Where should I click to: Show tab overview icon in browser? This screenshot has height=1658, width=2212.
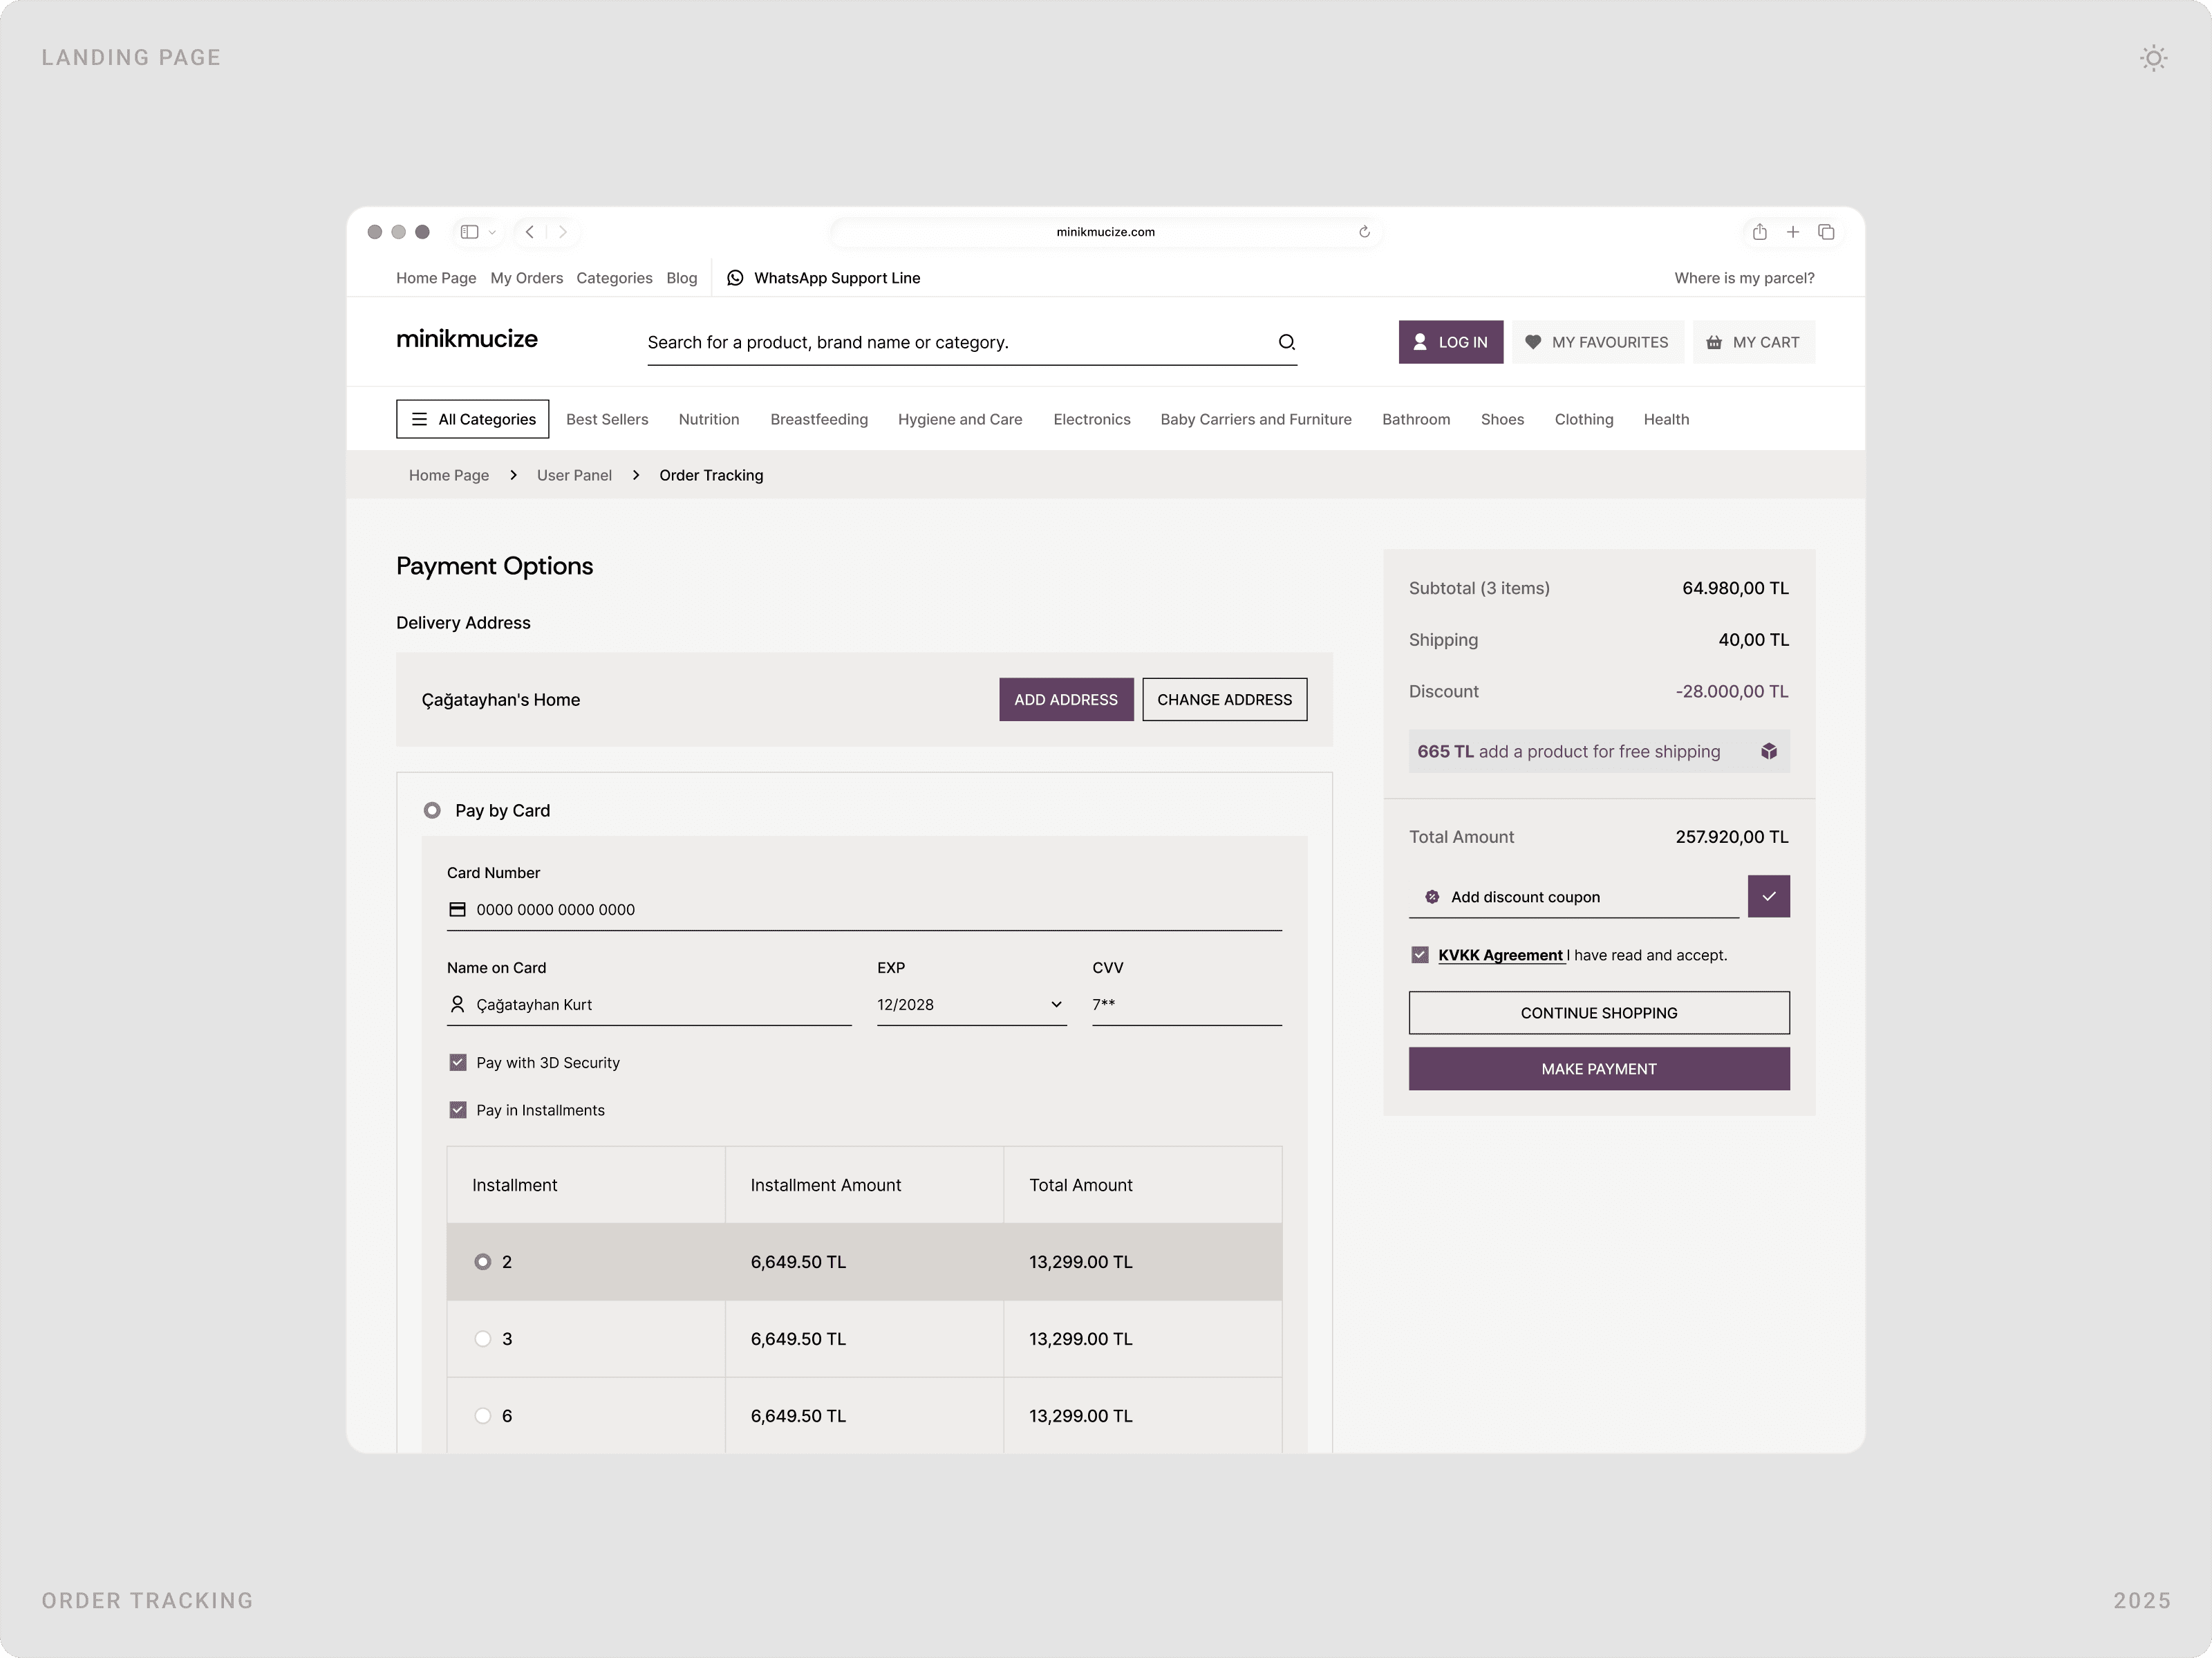point(1826,232)
